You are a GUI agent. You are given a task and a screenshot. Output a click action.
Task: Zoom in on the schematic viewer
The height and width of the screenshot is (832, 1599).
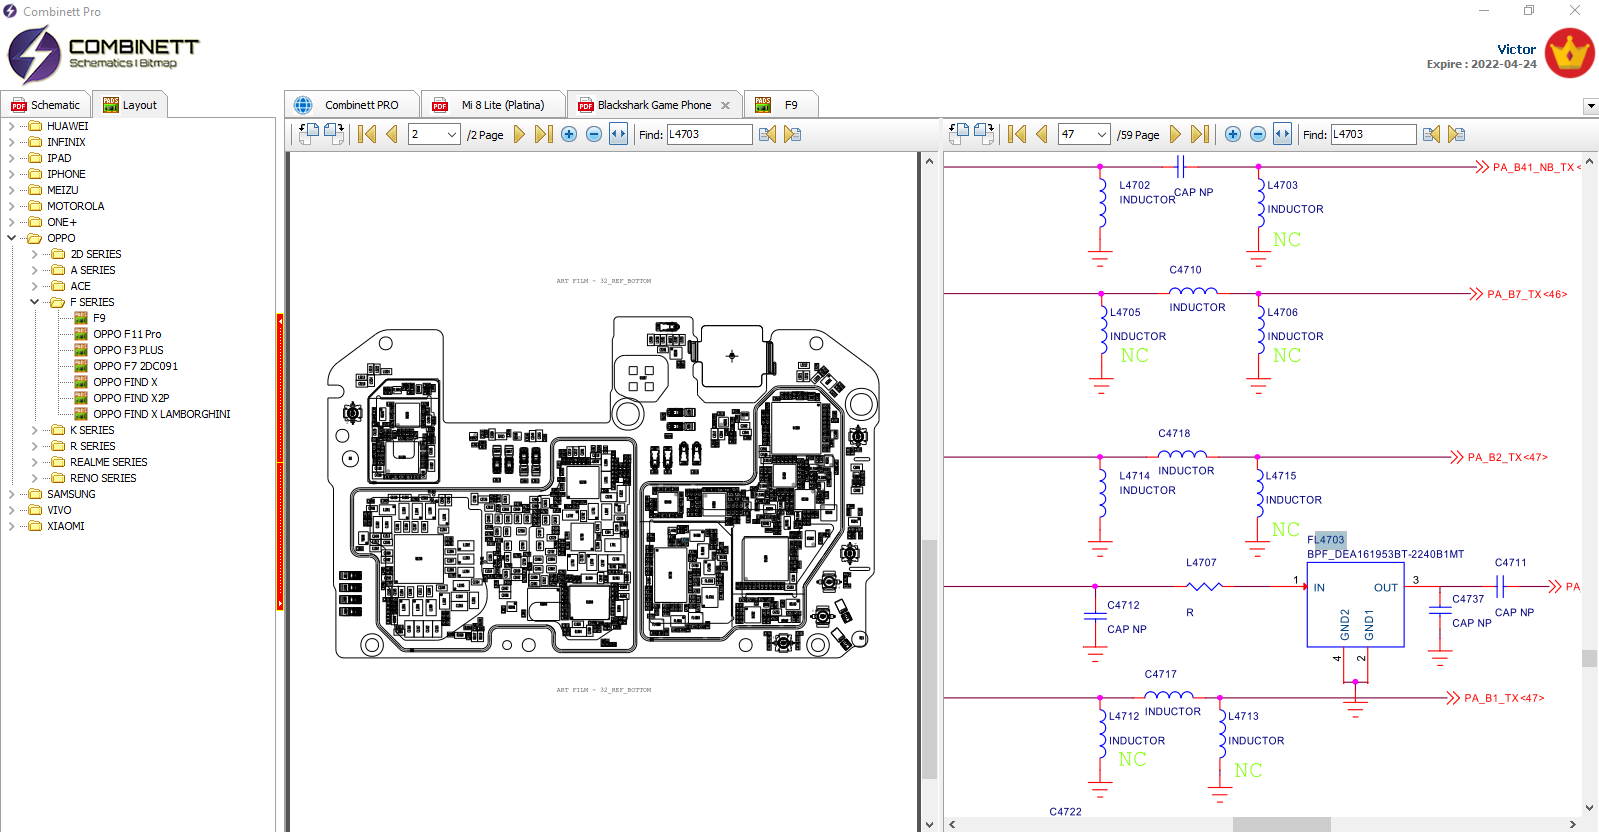pyautogui.click(x=1233, y=134)
